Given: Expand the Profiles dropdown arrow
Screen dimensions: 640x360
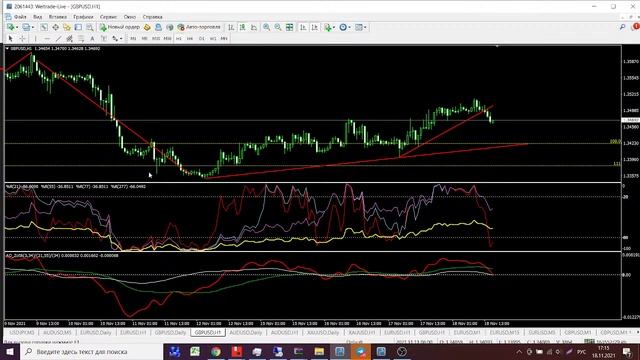Looking at the screenshot, I should 33,27.
